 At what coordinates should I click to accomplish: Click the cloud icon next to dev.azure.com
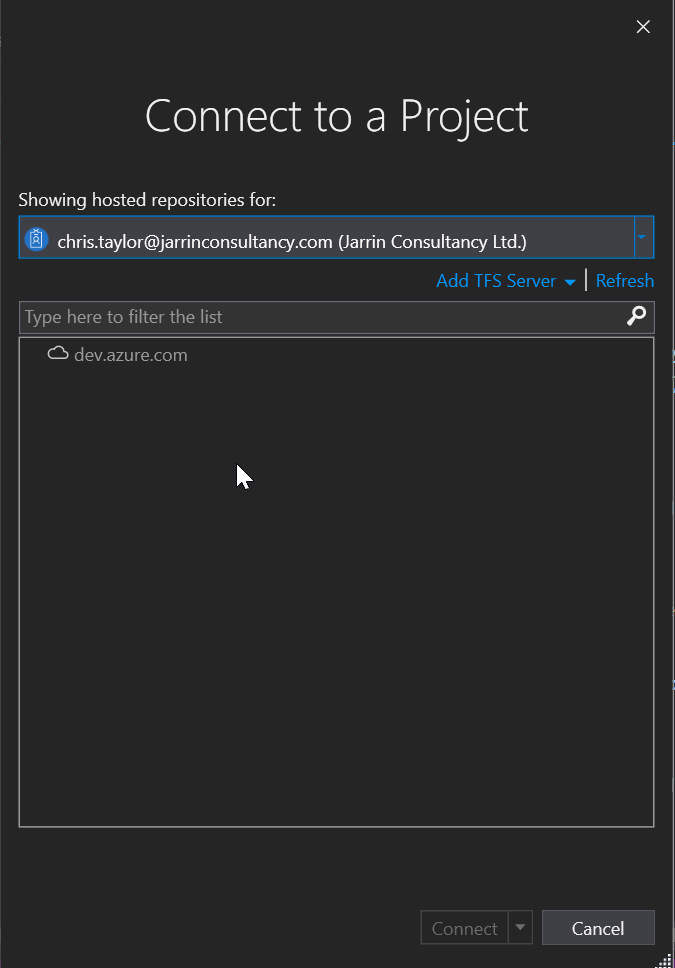coord(58,354)
